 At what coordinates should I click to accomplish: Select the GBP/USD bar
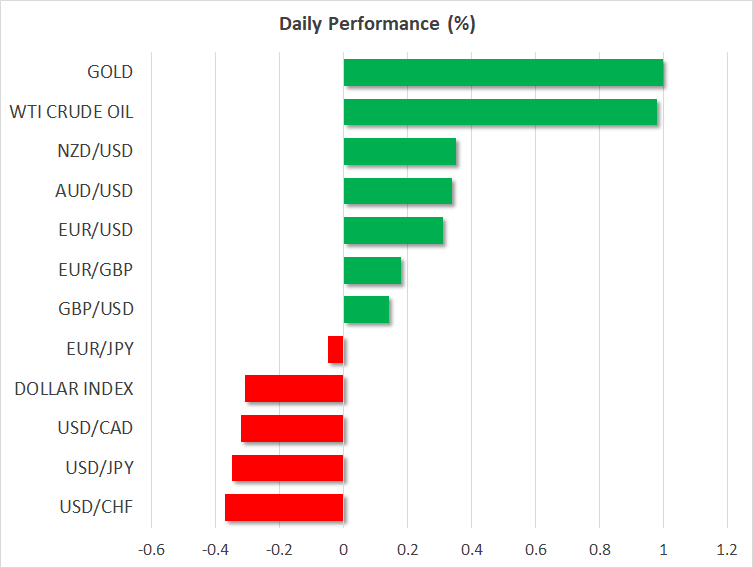coord(366,310)
